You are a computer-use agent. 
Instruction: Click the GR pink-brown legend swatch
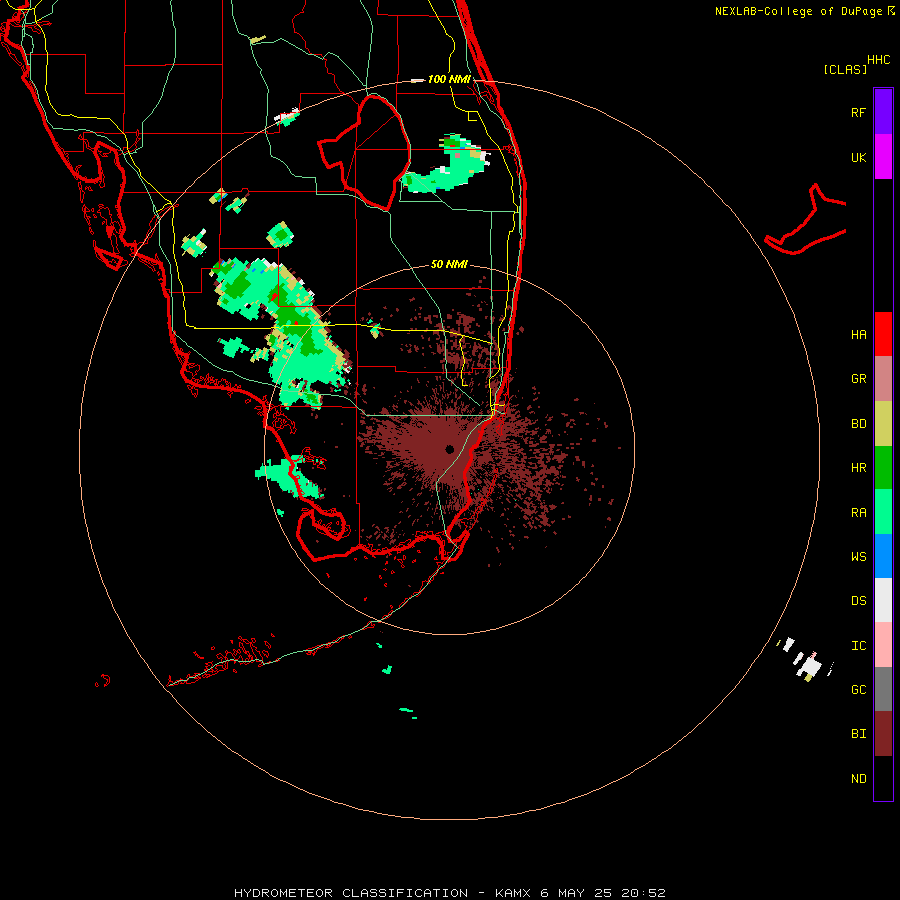click(x=883, y=379)
